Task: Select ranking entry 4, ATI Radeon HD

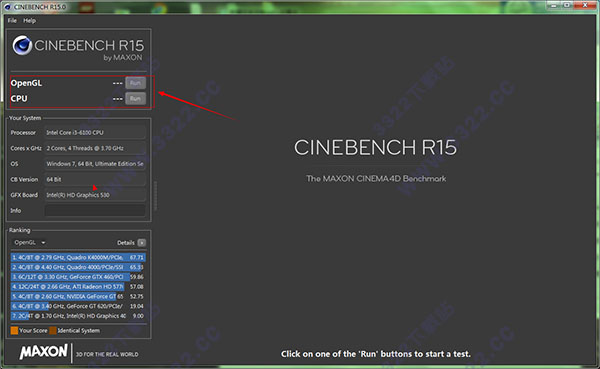Action: [x=78, y=287]
